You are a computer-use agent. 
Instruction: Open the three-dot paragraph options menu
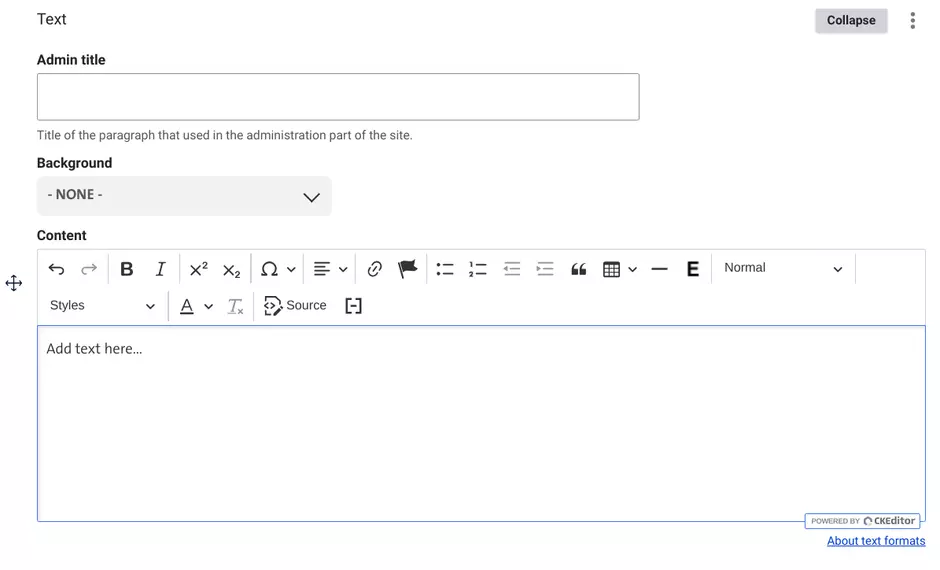tap(912, 20)
